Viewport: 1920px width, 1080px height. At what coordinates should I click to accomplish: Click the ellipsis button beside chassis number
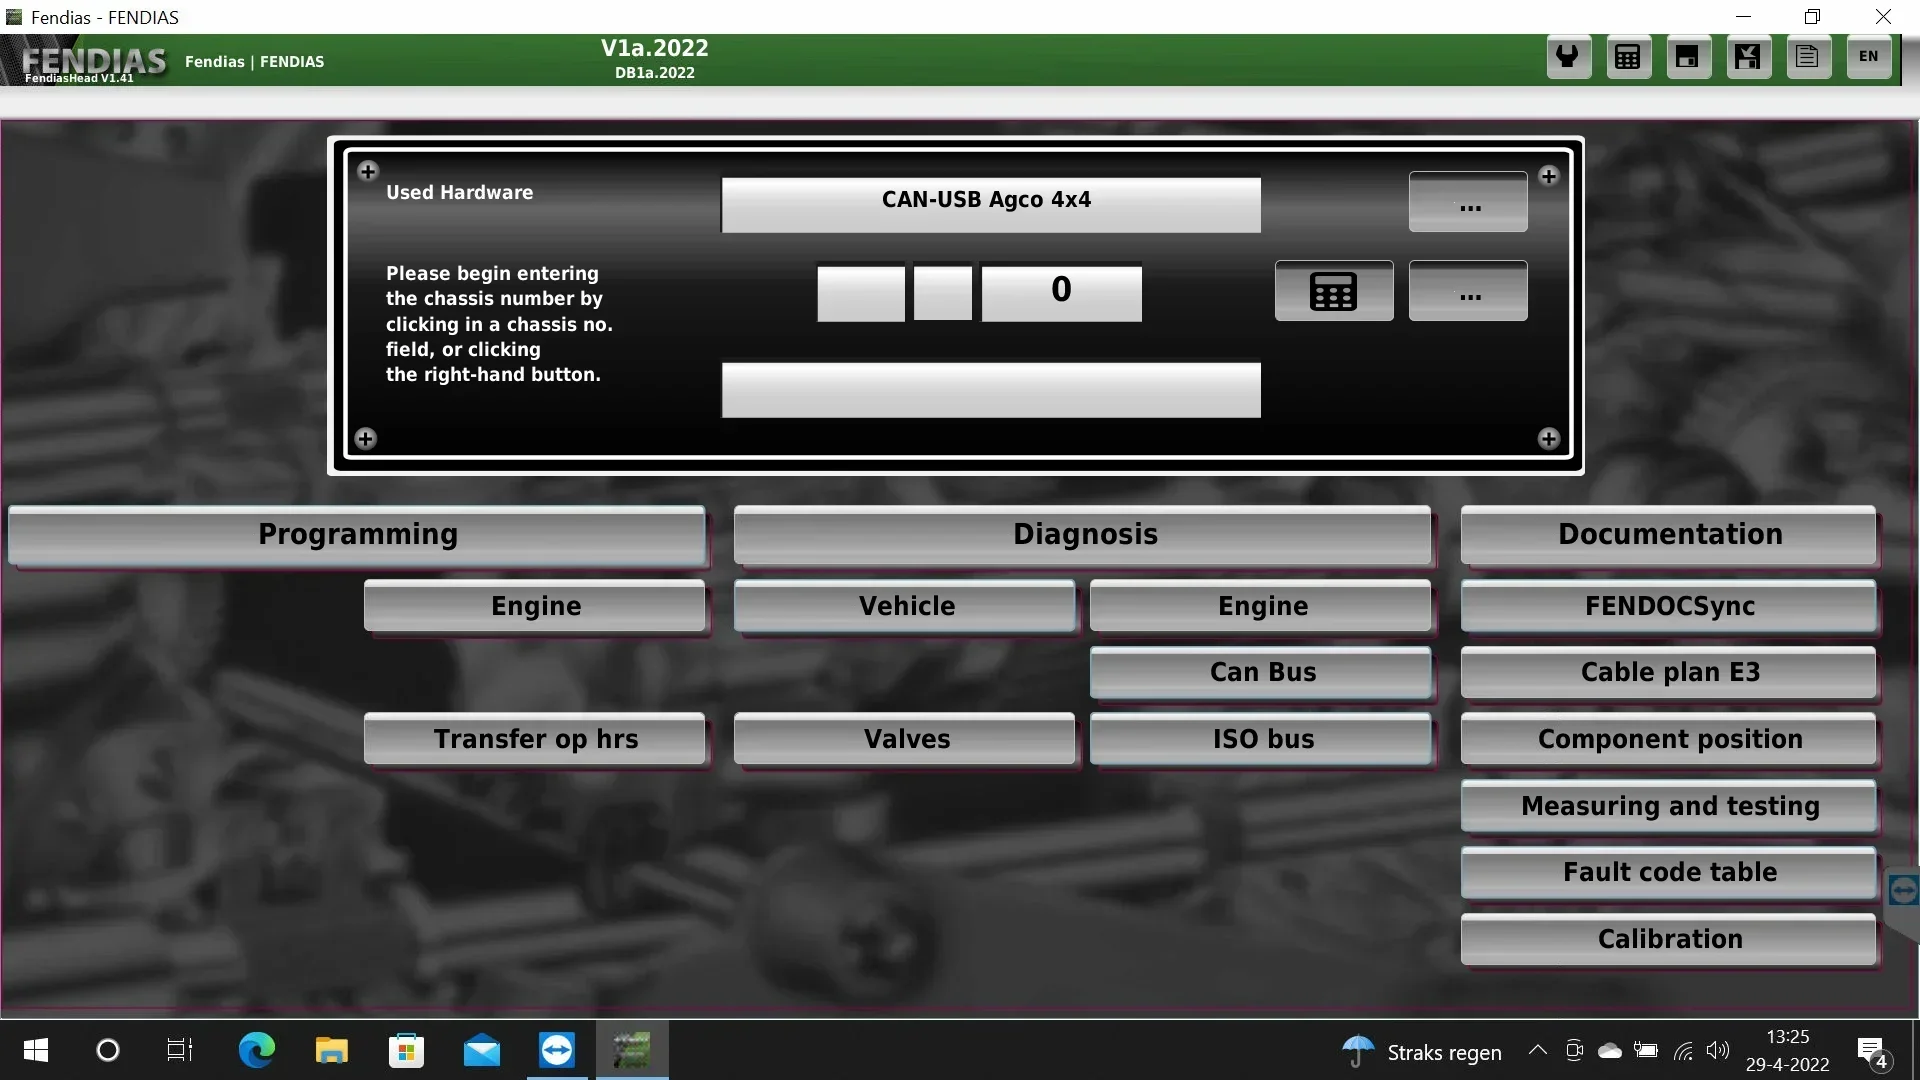click(x=1468, y=291)
